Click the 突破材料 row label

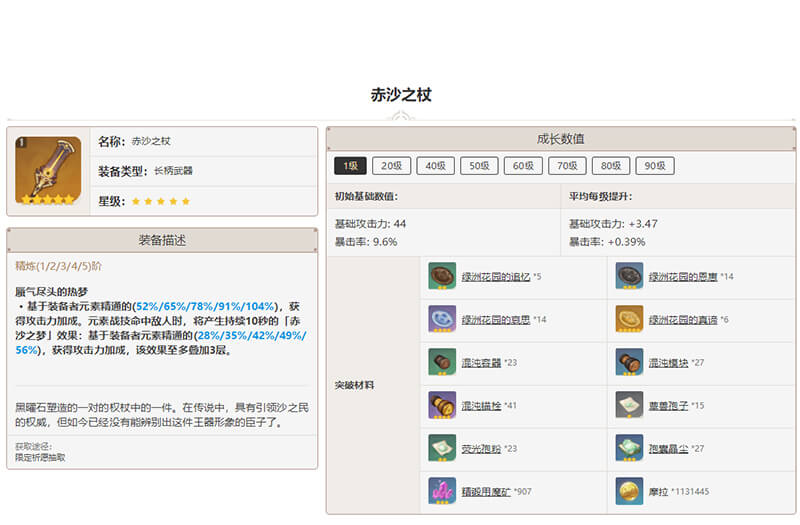click(354, 385)
